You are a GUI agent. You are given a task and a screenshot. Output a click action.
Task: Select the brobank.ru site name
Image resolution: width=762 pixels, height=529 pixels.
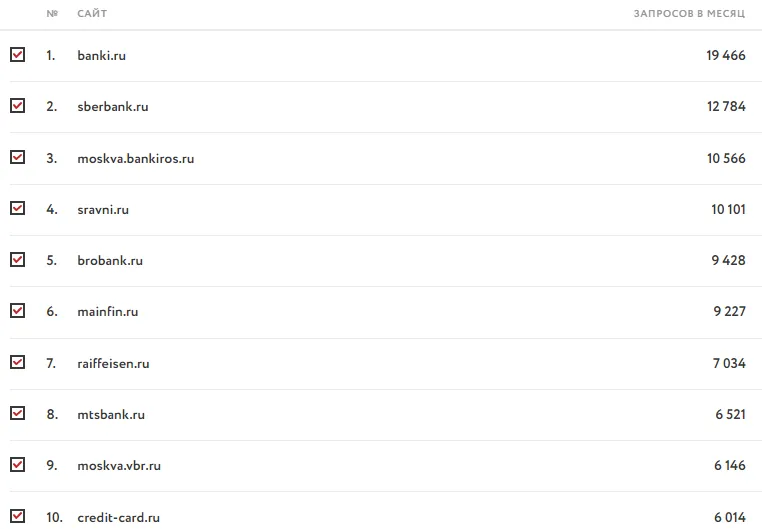click(x=110, y=260)
